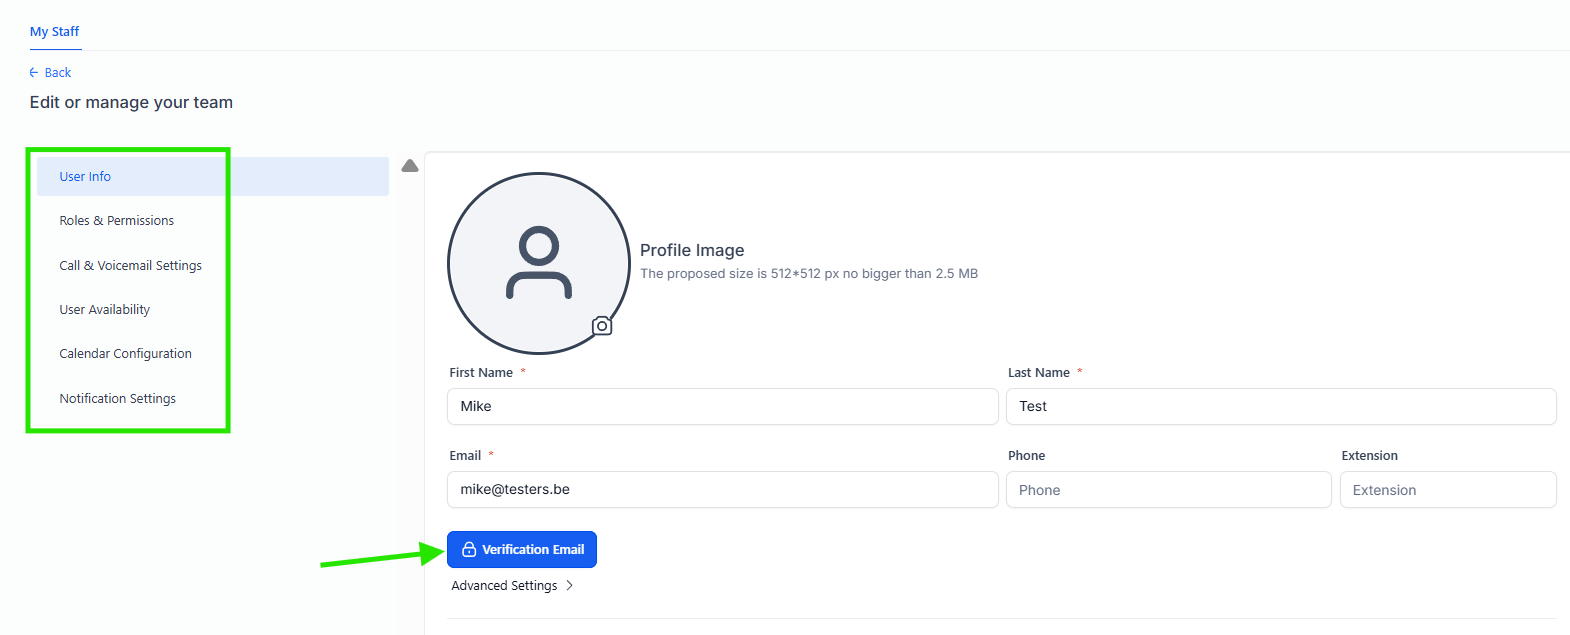Click the Phone input field
This screenshot has height=635, width=1570.
1168,489
